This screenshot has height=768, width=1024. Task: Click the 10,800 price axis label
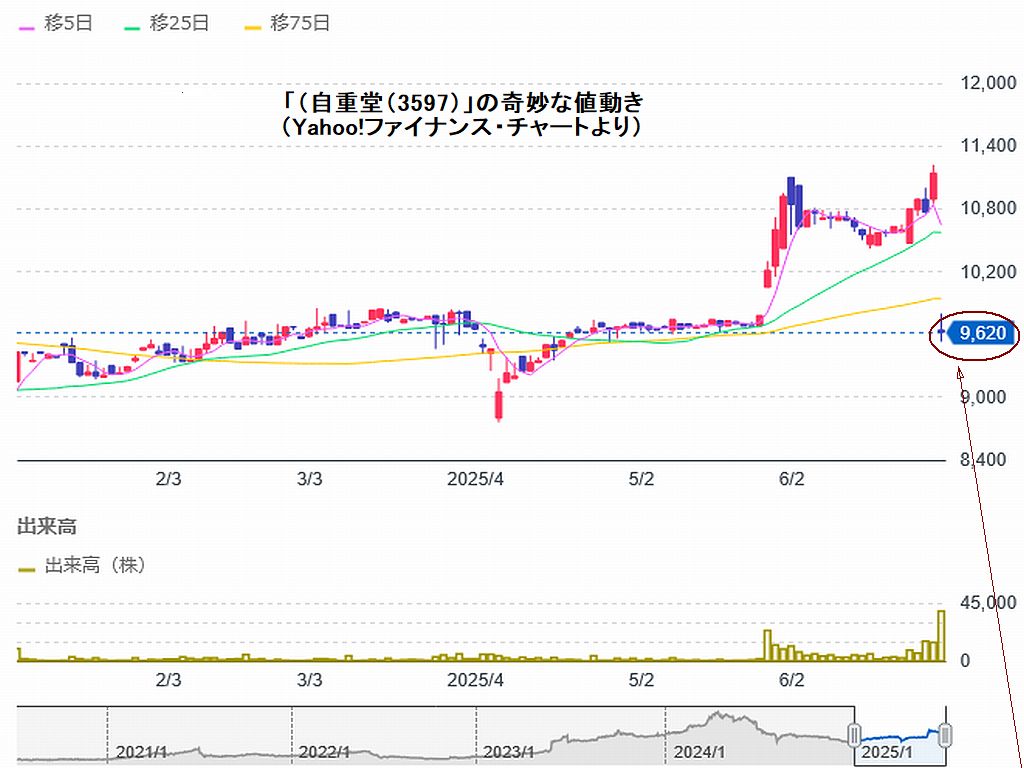pyautogui.click(x=988, y=208)
